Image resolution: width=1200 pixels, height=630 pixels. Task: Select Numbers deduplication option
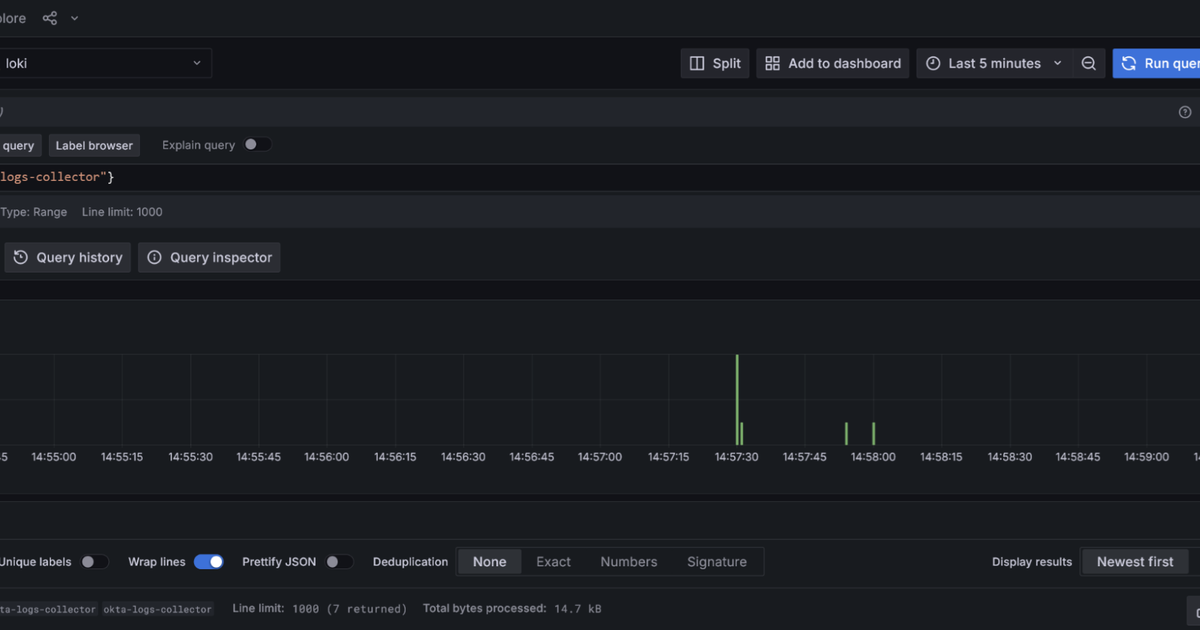629,562
